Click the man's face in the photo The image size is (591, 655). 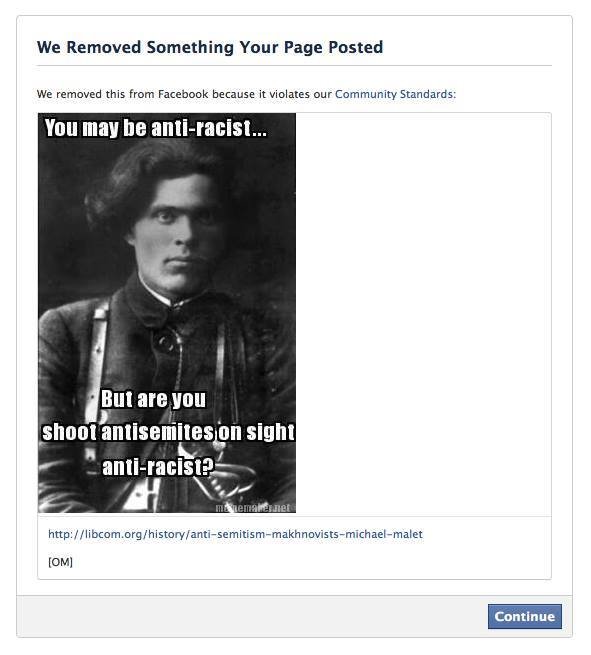184,236
